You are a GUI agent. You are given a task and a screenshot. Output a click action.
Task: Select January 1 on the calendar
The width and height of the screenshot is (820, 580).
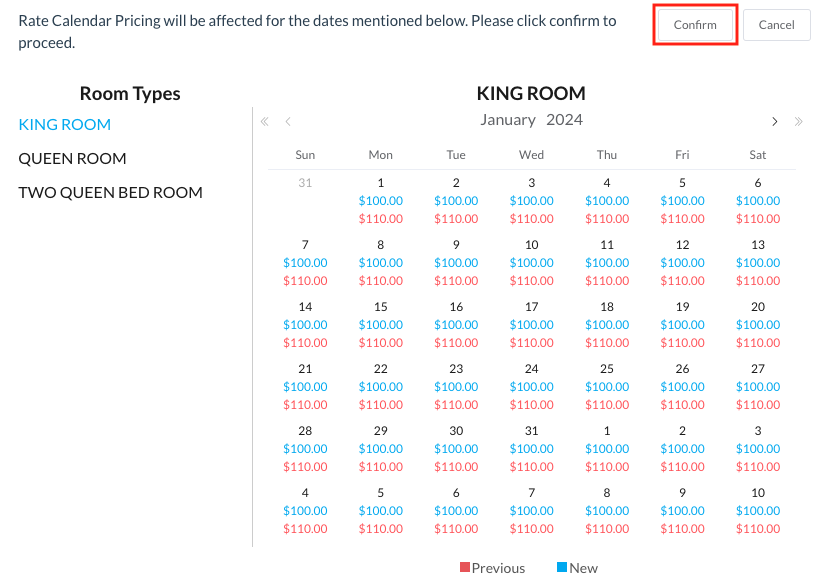(x=381, y=183)
